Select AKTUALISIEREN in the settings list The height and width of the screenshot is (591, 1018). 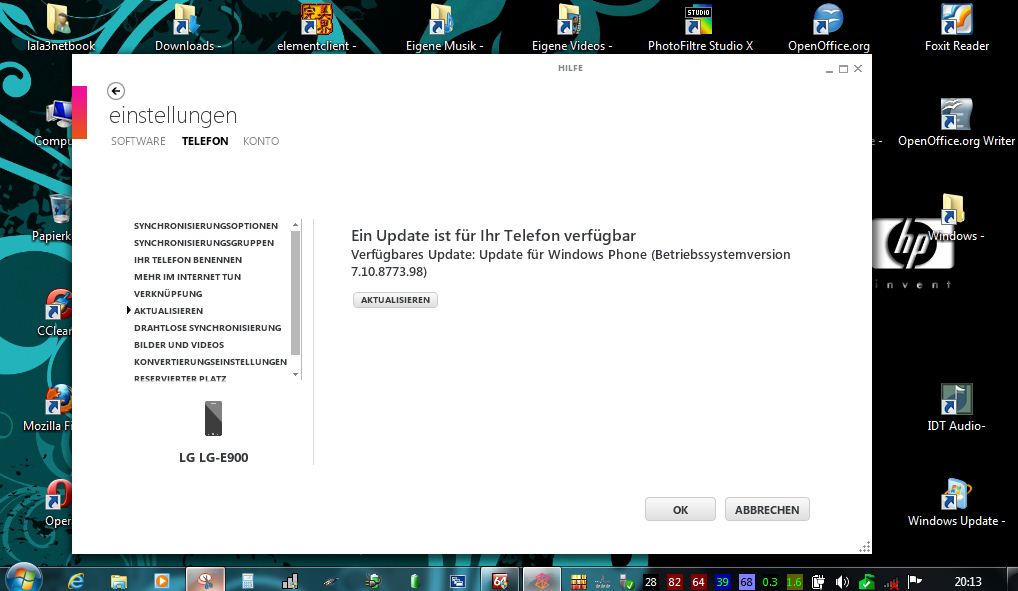pyautogui.click(x=168, y=310)
